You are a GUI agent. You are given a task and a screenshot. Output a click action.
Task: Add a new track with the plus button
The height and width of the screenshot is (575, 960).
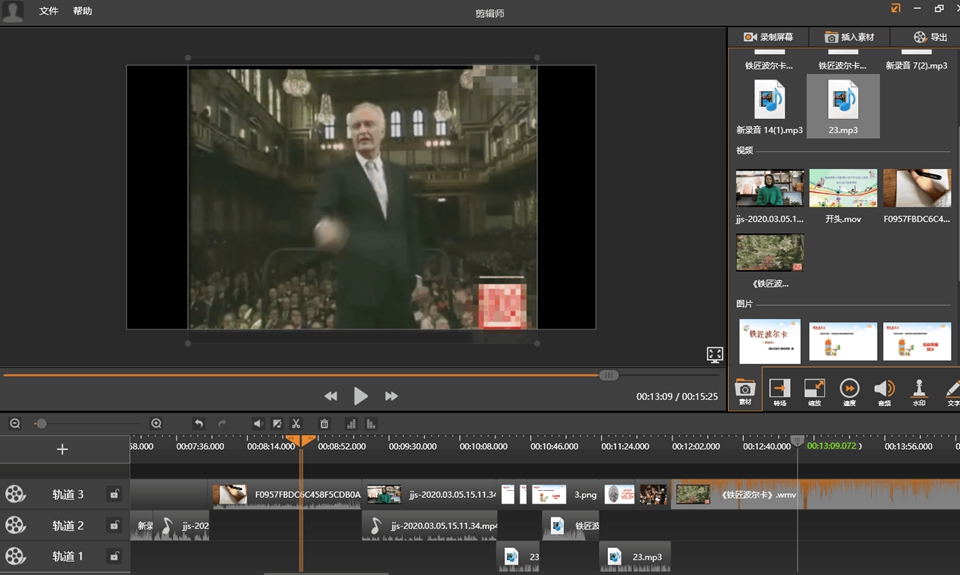pyautogui.click(x=62, y=449)
